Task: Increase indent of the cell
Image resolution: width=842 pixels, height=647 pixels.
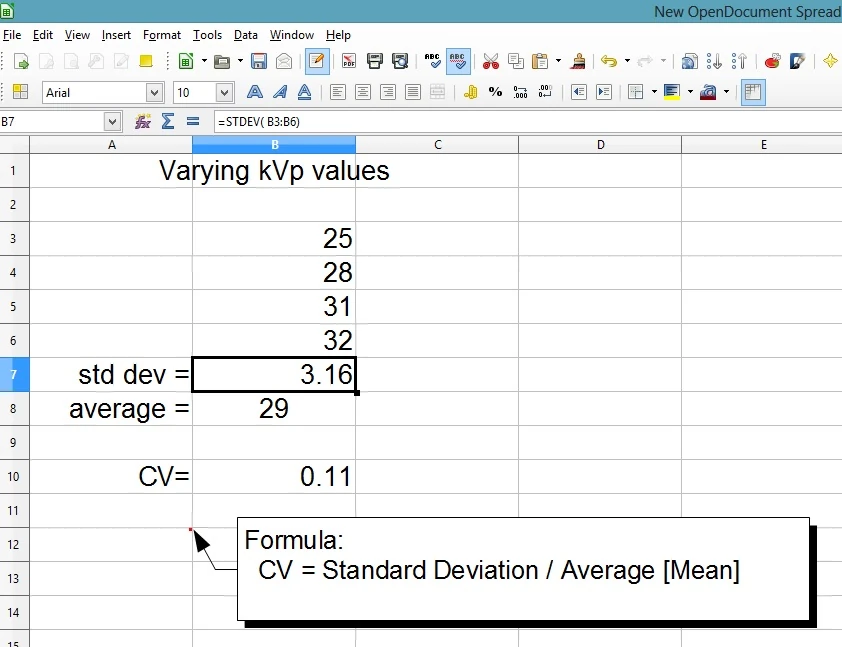Action: point(604,92)
